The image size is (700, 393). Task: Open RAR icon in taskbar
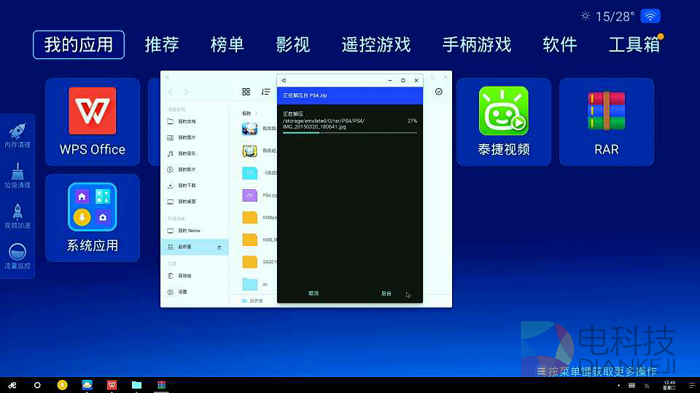pyautogui.click(x=162, y=385)
